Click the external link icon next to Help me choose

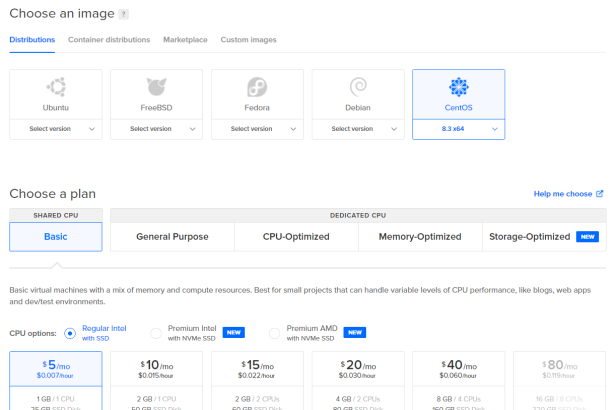(x=599, y=194)
